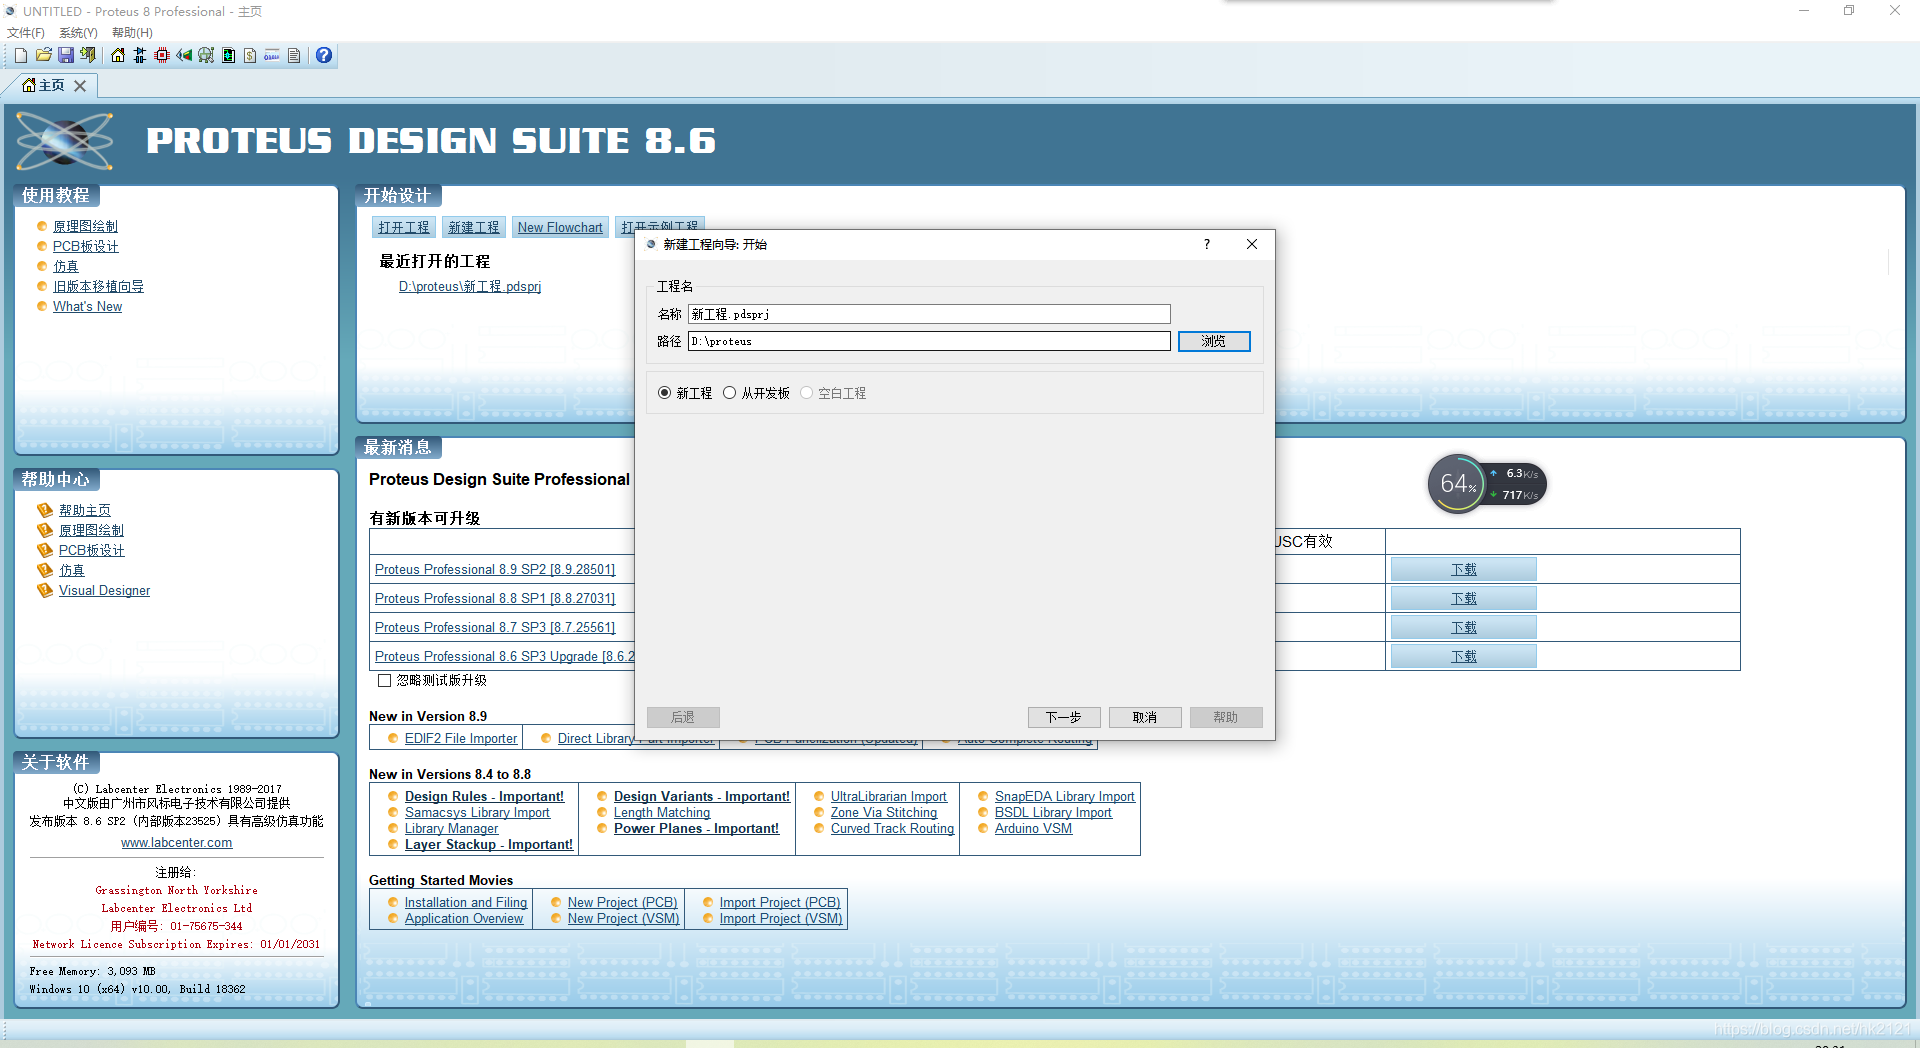Click the 打开工程 button in 开始设计
Screen dimensions: 1920x1048
404,228
